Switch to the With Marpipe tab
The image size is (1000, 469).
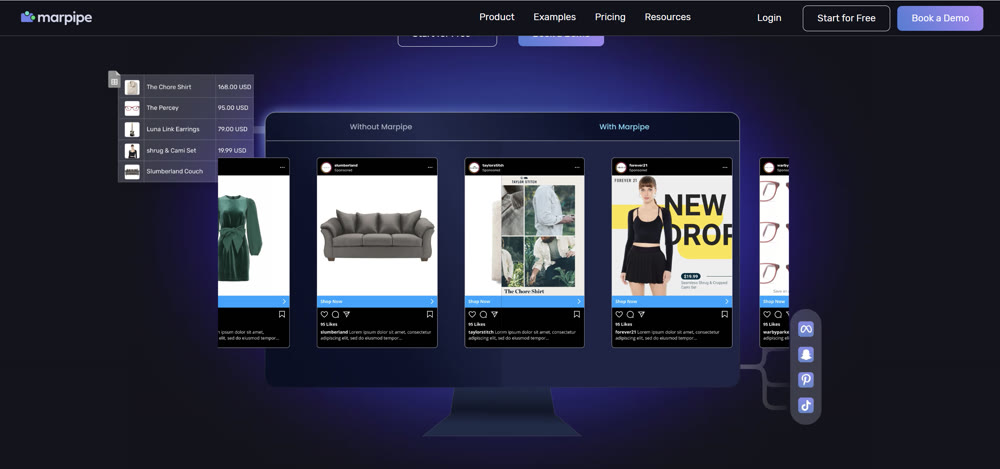624,127
